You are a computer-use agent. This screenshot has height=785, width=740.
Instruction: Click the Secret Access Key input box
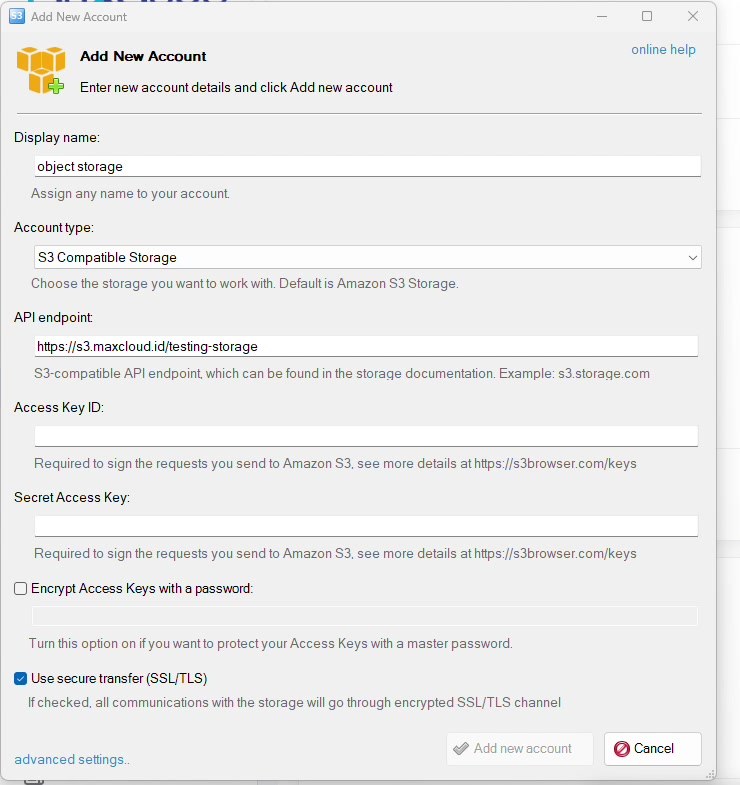pos(366,526)
